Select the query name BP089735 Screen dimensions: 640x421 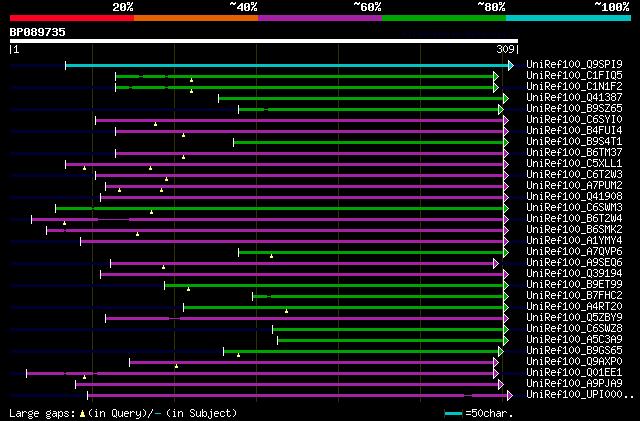[x=38, y=32]
